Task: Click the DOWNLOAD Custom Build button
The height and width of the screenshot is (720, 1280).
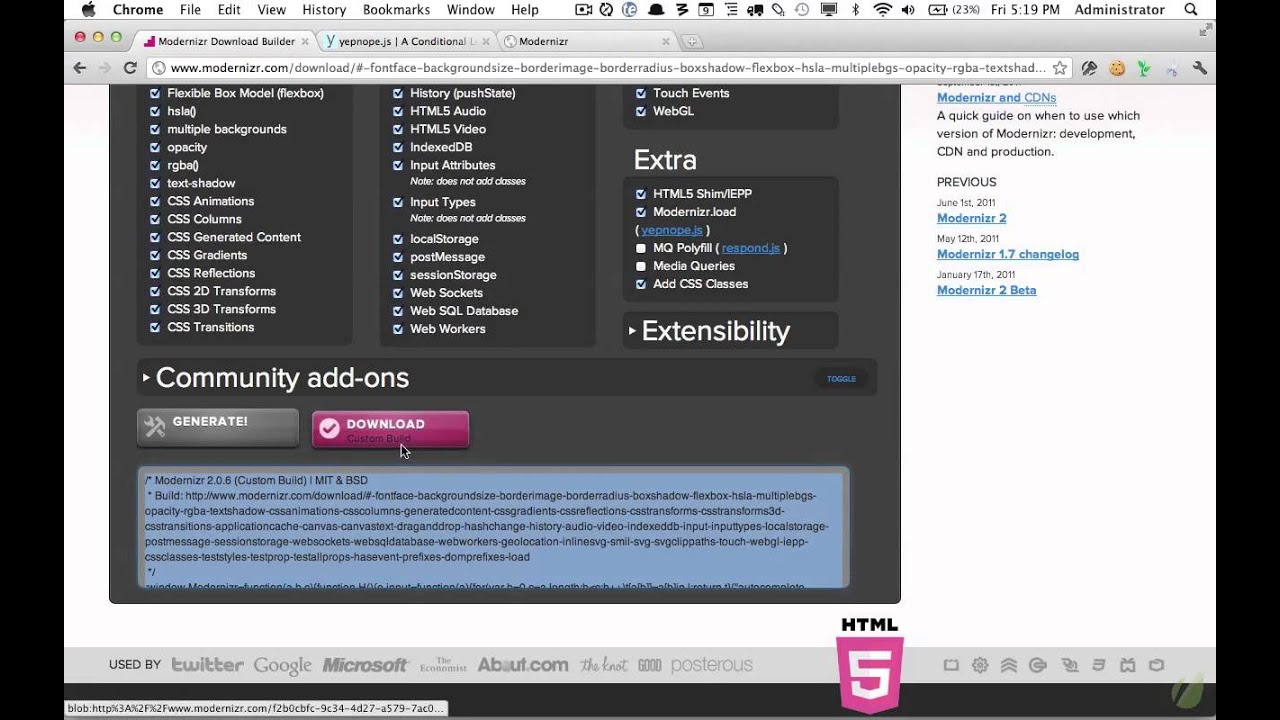Action: [x=390, y=429]
